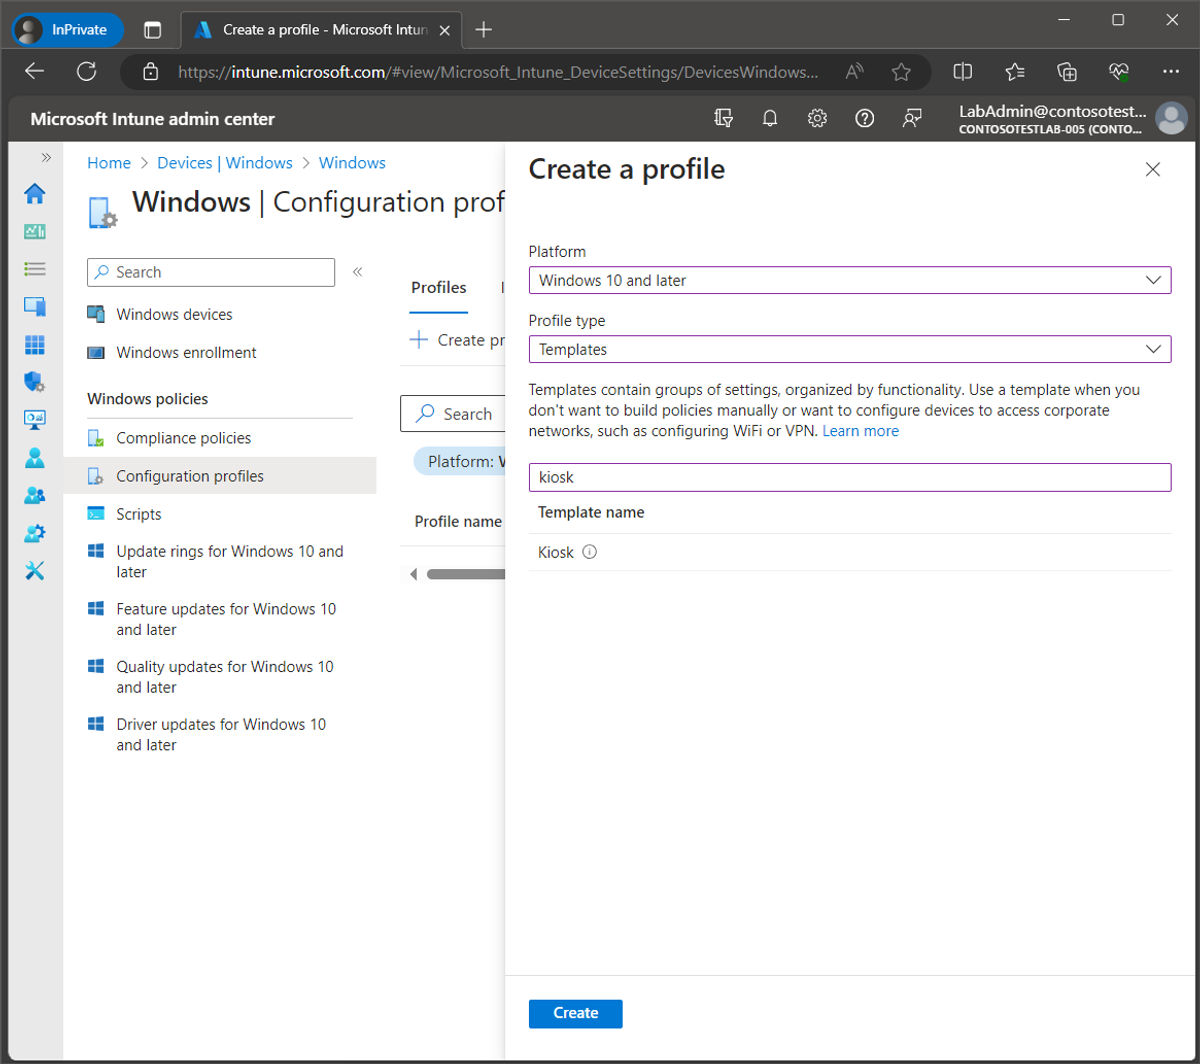
Task: Click the Create profile toolbar button
Action: pos(458,340)
